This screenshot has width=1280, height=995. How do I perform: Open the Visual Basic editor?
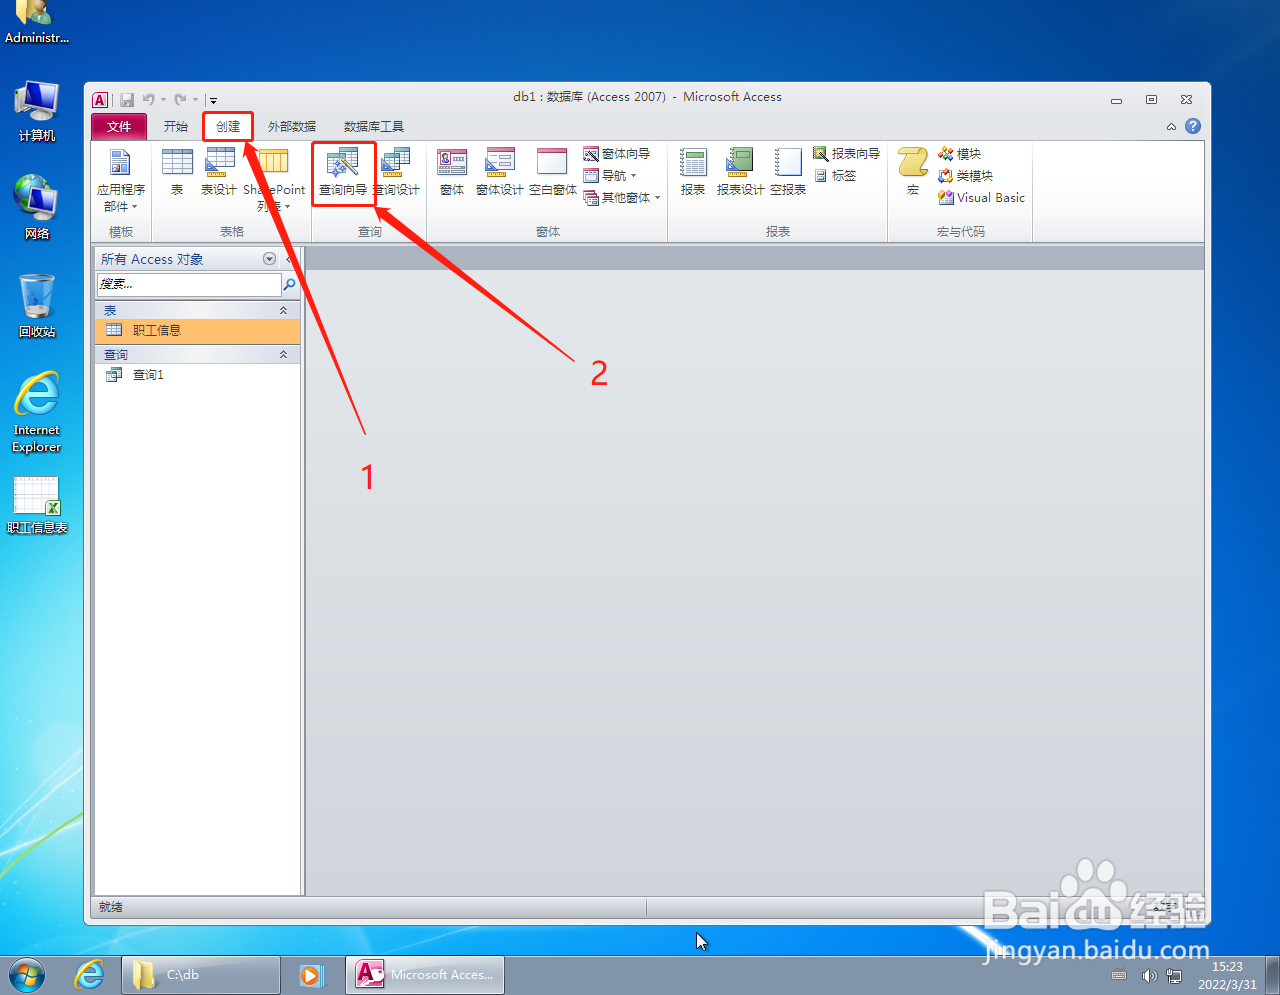tap(981, 198)
